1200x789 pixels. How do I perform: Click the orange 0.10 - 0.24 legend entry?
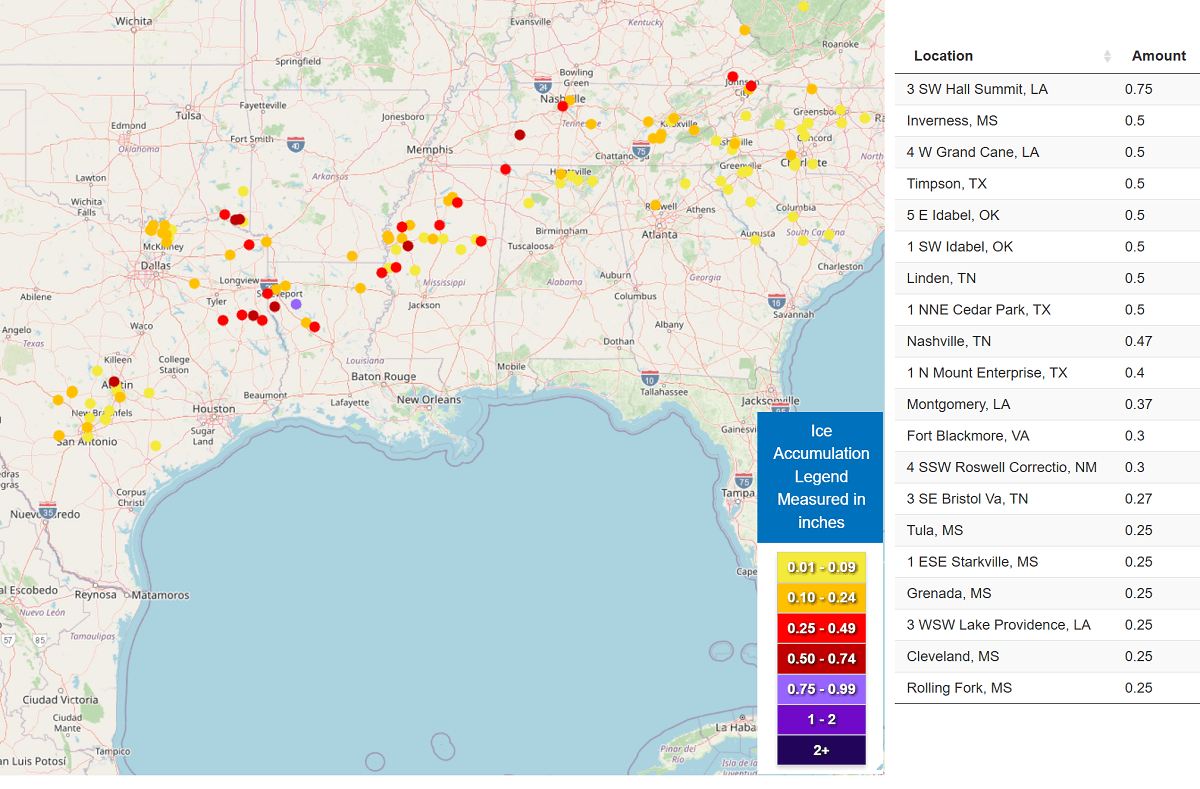pos(821,598)
